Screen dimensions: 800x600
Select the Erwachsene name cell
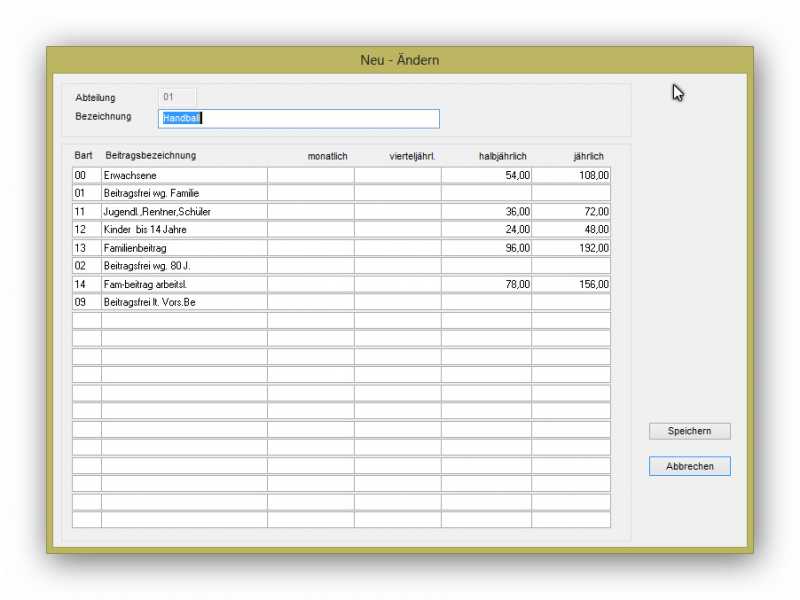click(x=184, y=175)
